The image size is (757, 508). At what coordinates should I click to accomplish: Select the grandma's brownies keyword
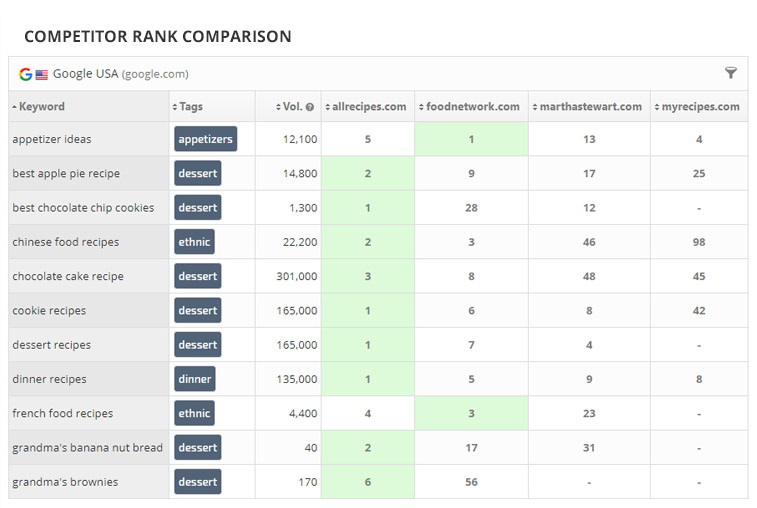point(65,482)
